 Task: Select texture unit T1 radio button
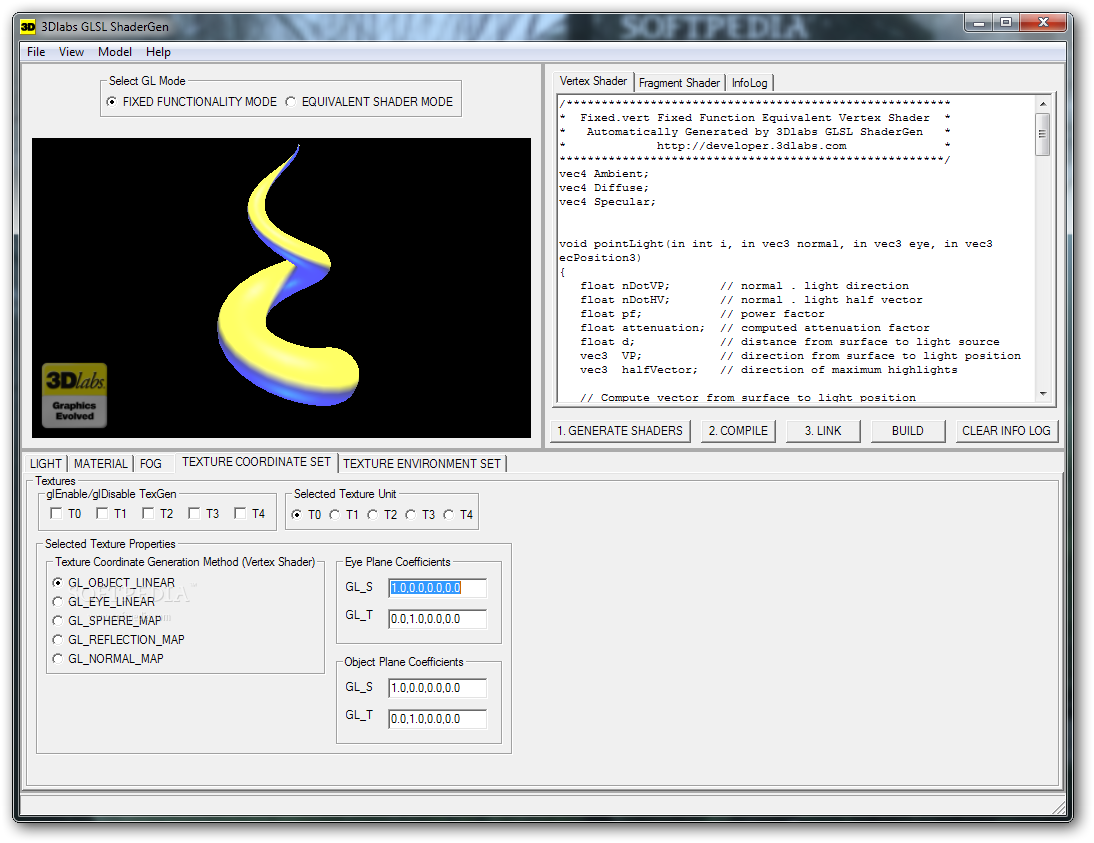click(x=335, y=515)
